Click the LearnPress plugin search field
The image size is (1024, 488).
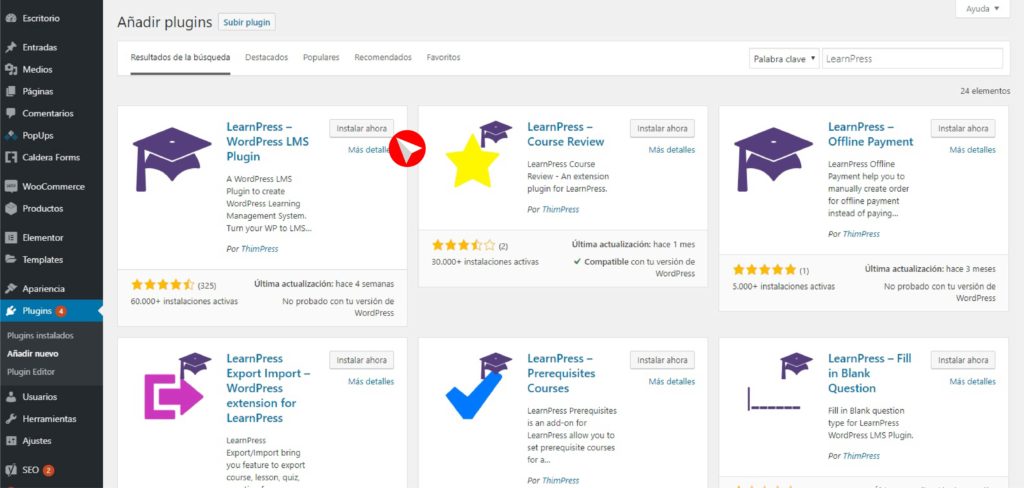click(x=912, y=59)
